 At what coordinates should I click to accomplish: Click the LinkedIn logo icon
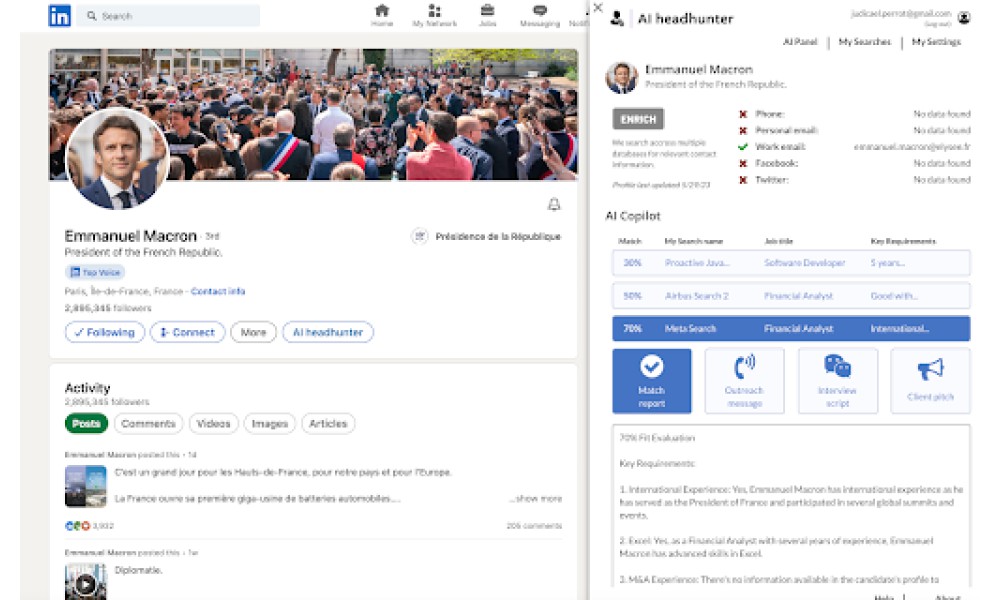(59, 16)
